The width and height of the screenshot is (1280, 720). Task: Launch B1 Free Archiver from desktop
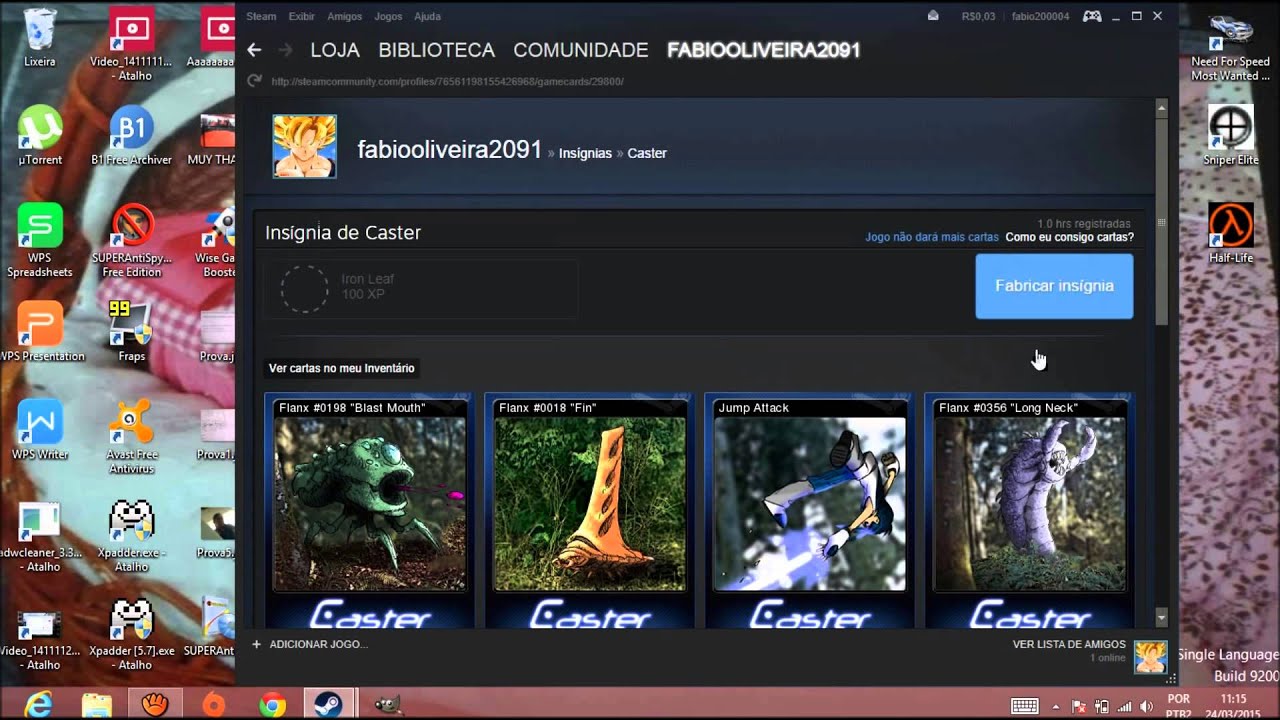click(x=131, y=136)
